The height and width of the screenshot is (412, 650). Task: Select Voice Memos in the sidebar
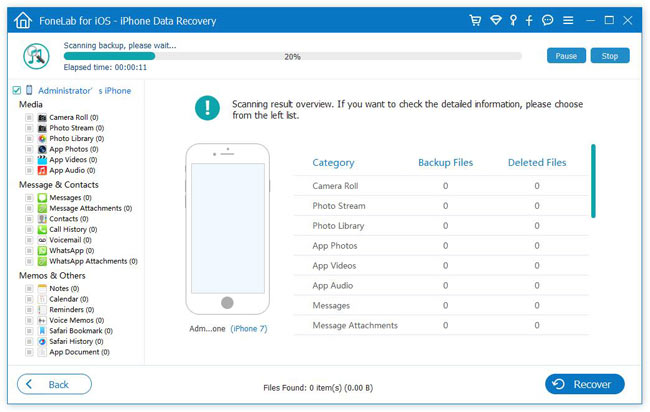[77, 320]
